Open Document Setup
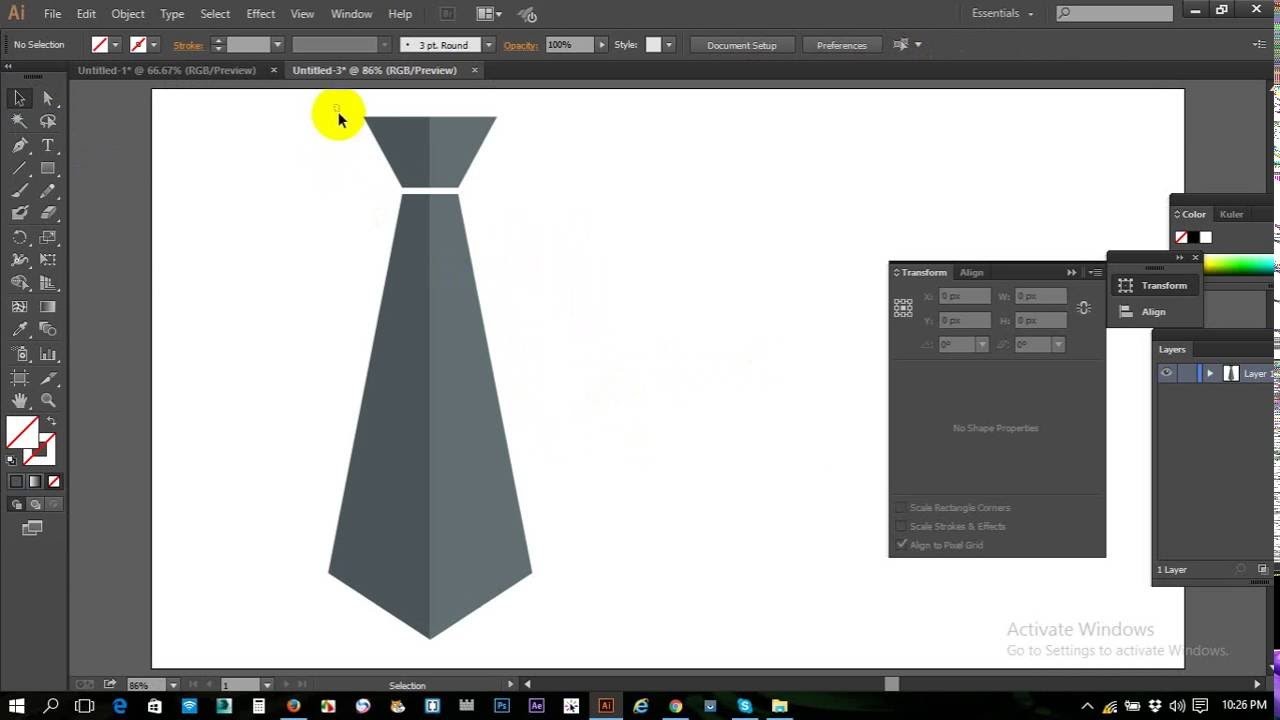Screen dimensions: 1280x720 click(x=741, y=44)
